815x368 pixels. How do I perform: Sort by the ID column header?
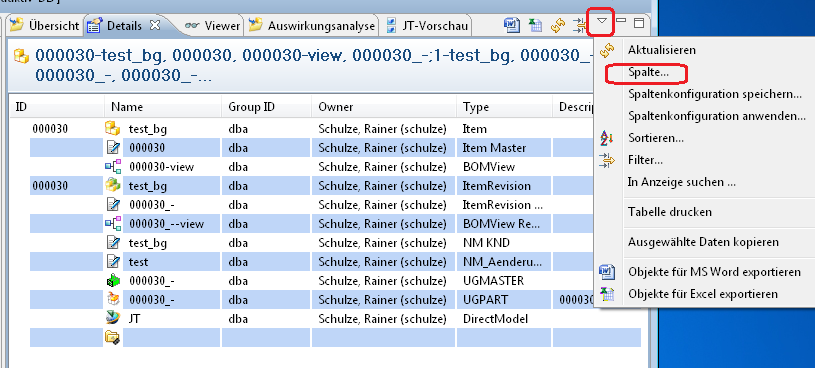[x=57, y=107]
